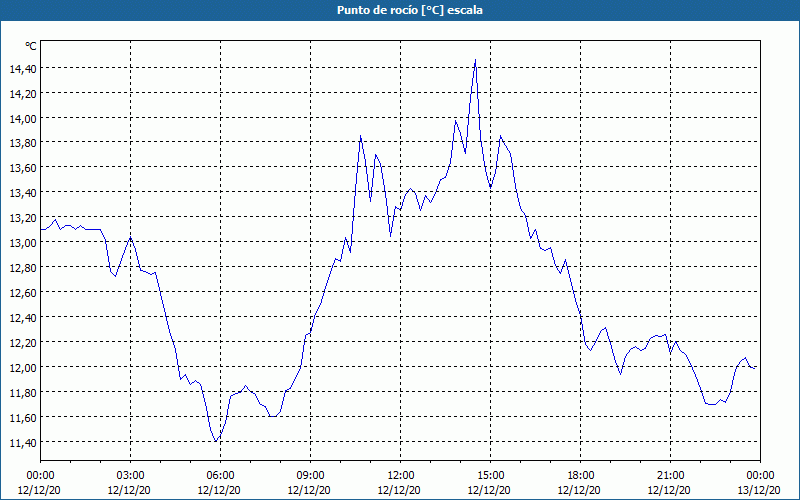Click the 09:00 time axis label
The image size is (800, 500).
(310, 476)
